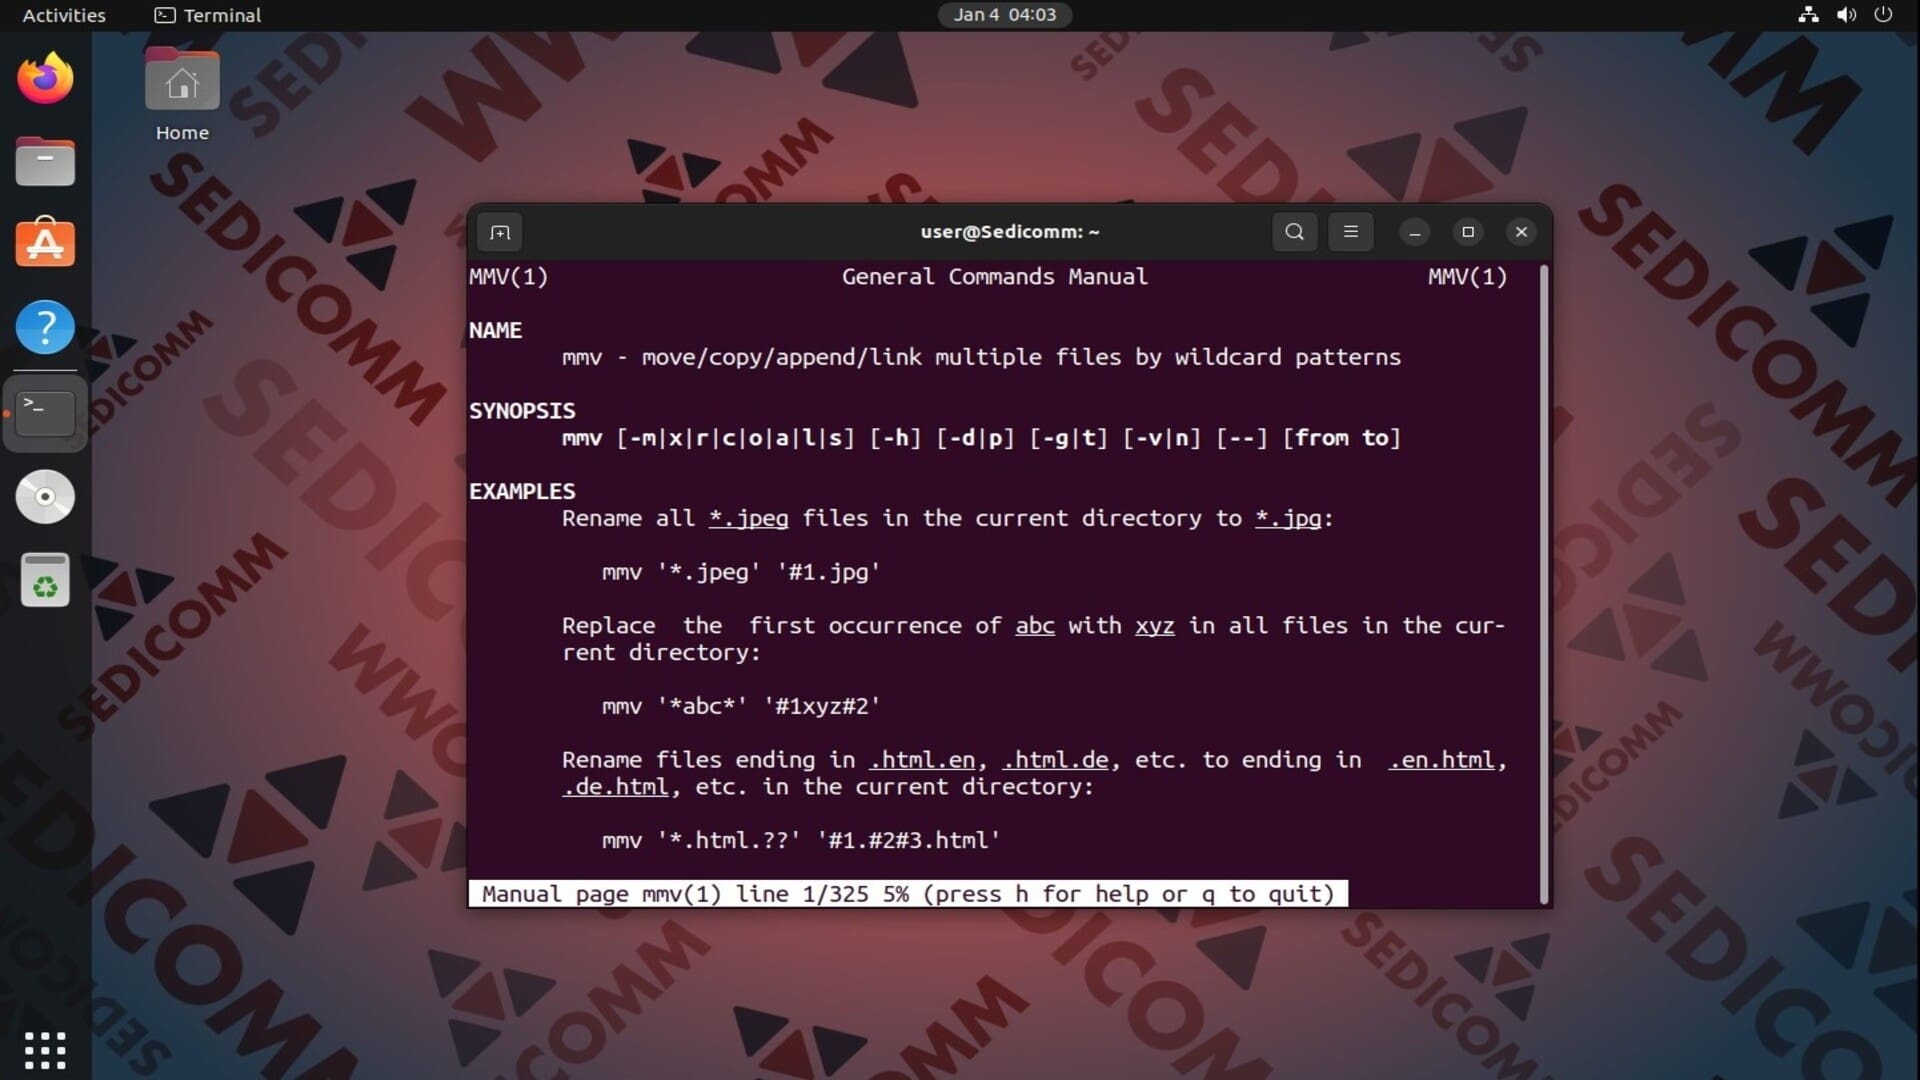
Task: Show Applications grid button
Action: tap(45, 1050)
